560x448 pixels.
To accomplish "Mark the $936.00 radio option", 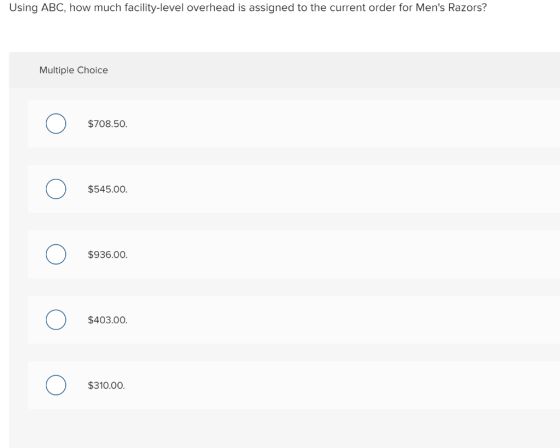I will [x=56, y=254].
